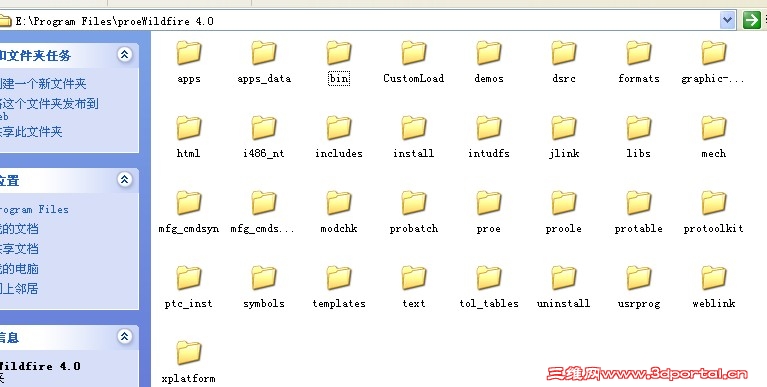Select the ptc_inst folder icon

click(x=189, y=278)
